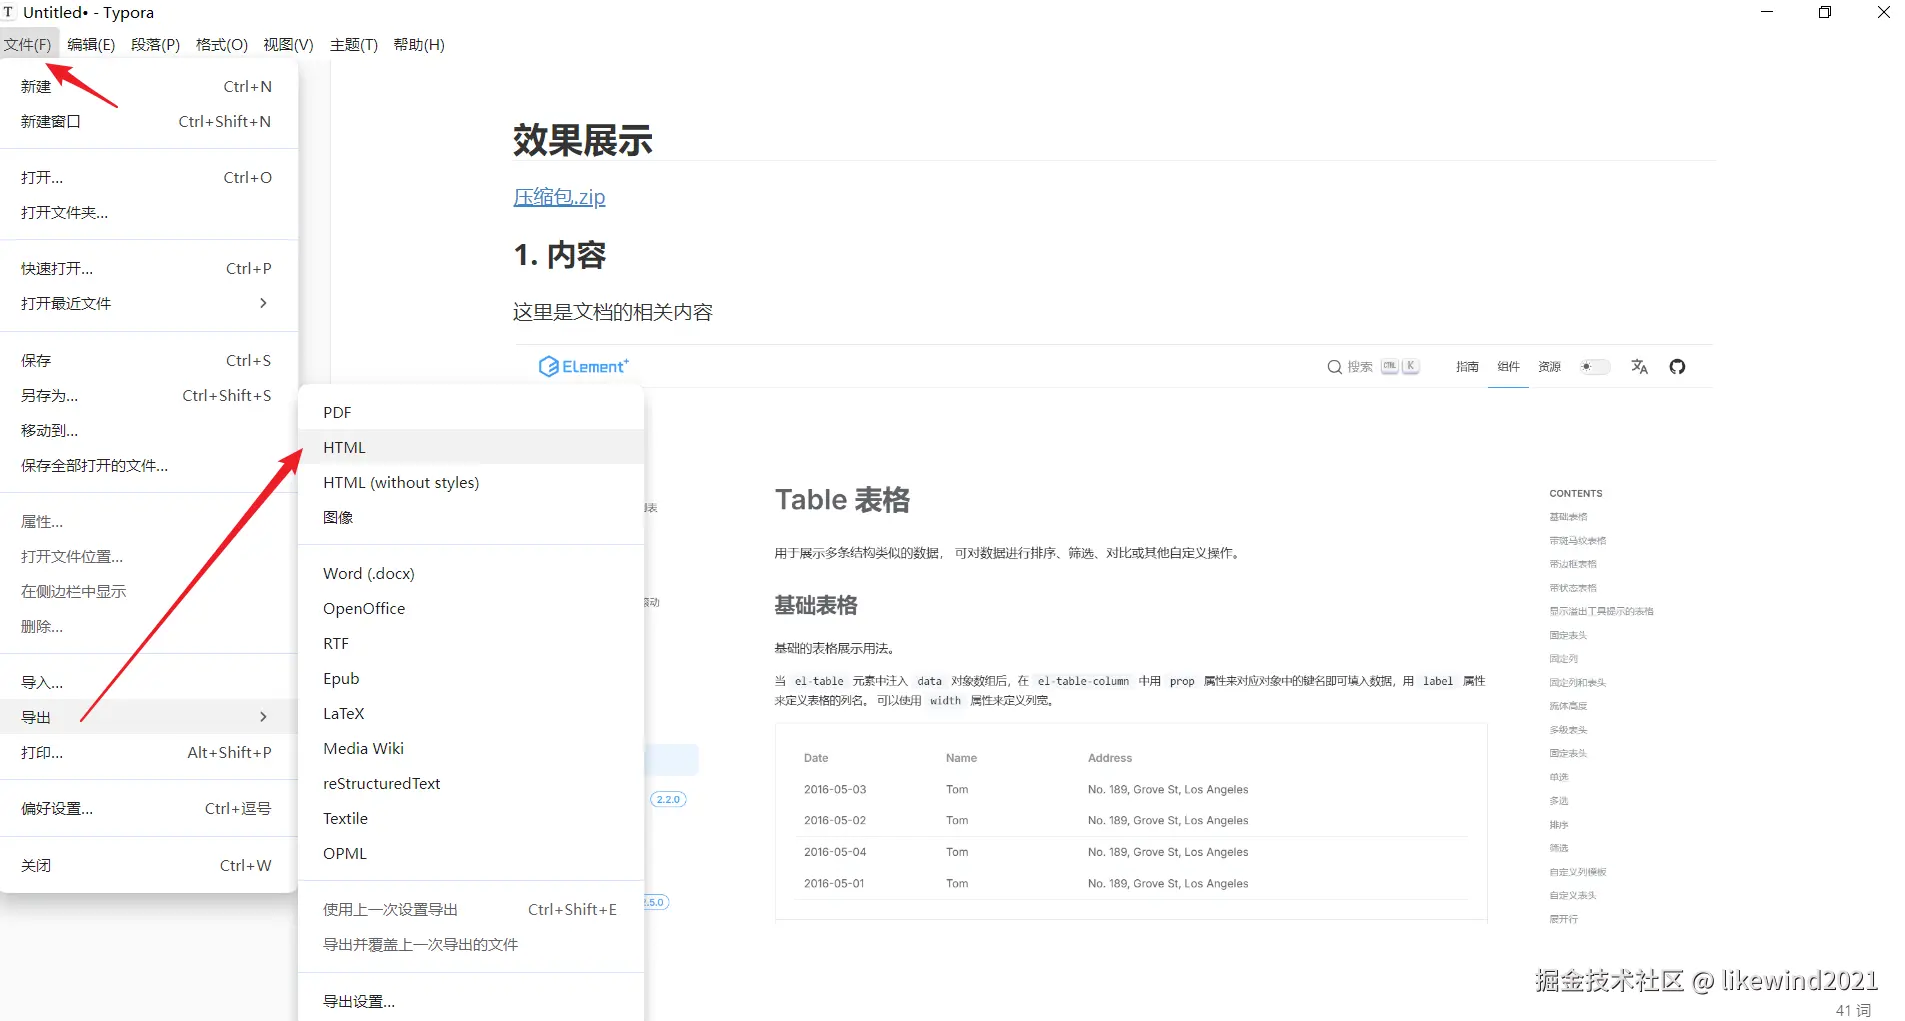Viewport: 1905px width, 1021px height.
Task: Restore down the Typora window
Action: (1825, 13)
